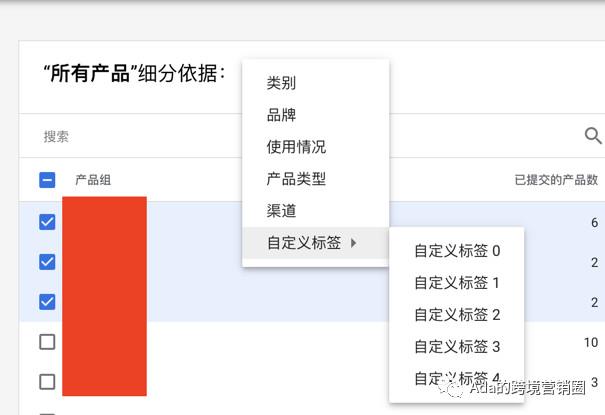Uncheck the checked checkbox in the upper row showing 2
Image resolution: width=605 pixels, height=415 pixels.
[x=47, y=262]
